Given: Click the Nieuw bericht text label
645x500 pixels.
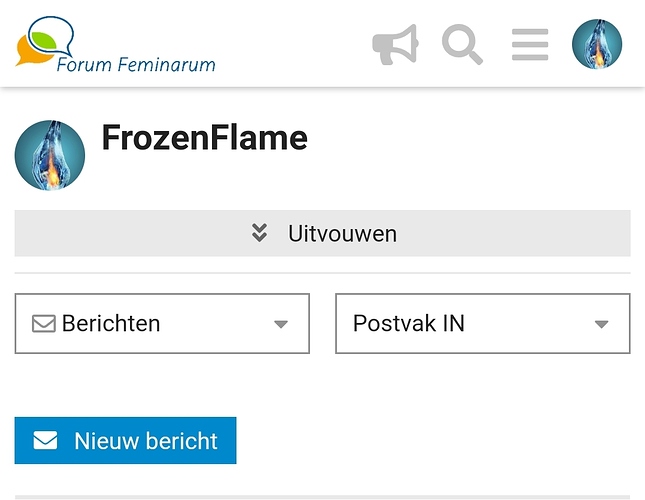Looking at the screenshot, I should coord(146,441).
